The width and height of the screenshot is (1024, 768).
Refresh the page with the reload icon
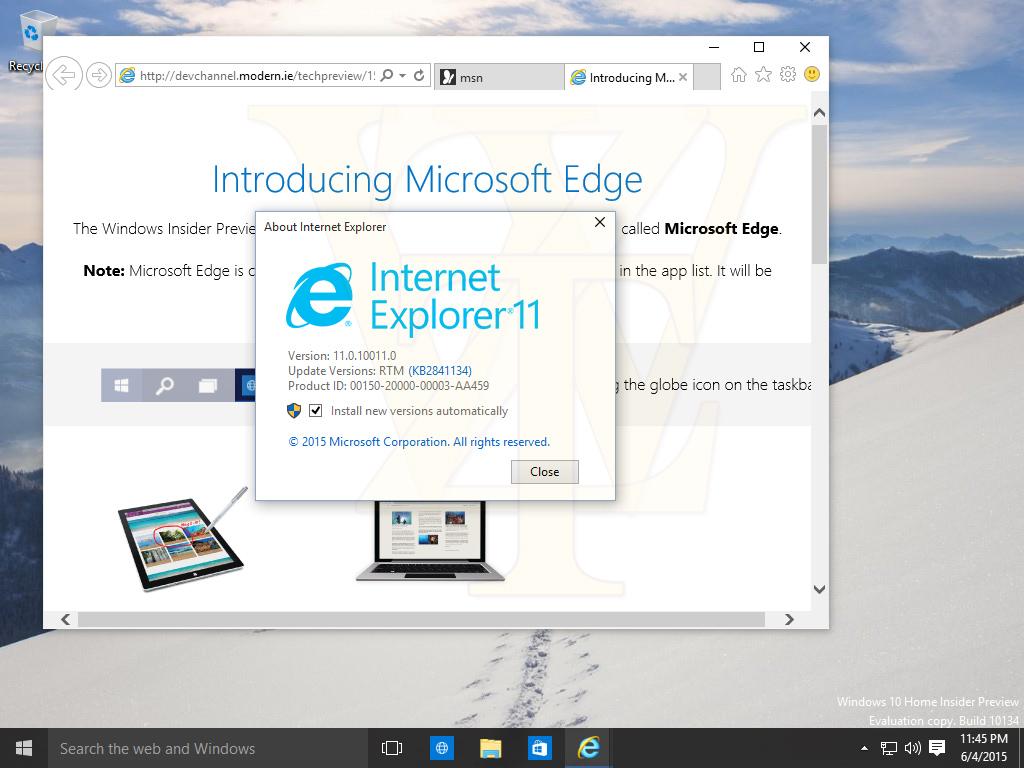coord(419,75)
